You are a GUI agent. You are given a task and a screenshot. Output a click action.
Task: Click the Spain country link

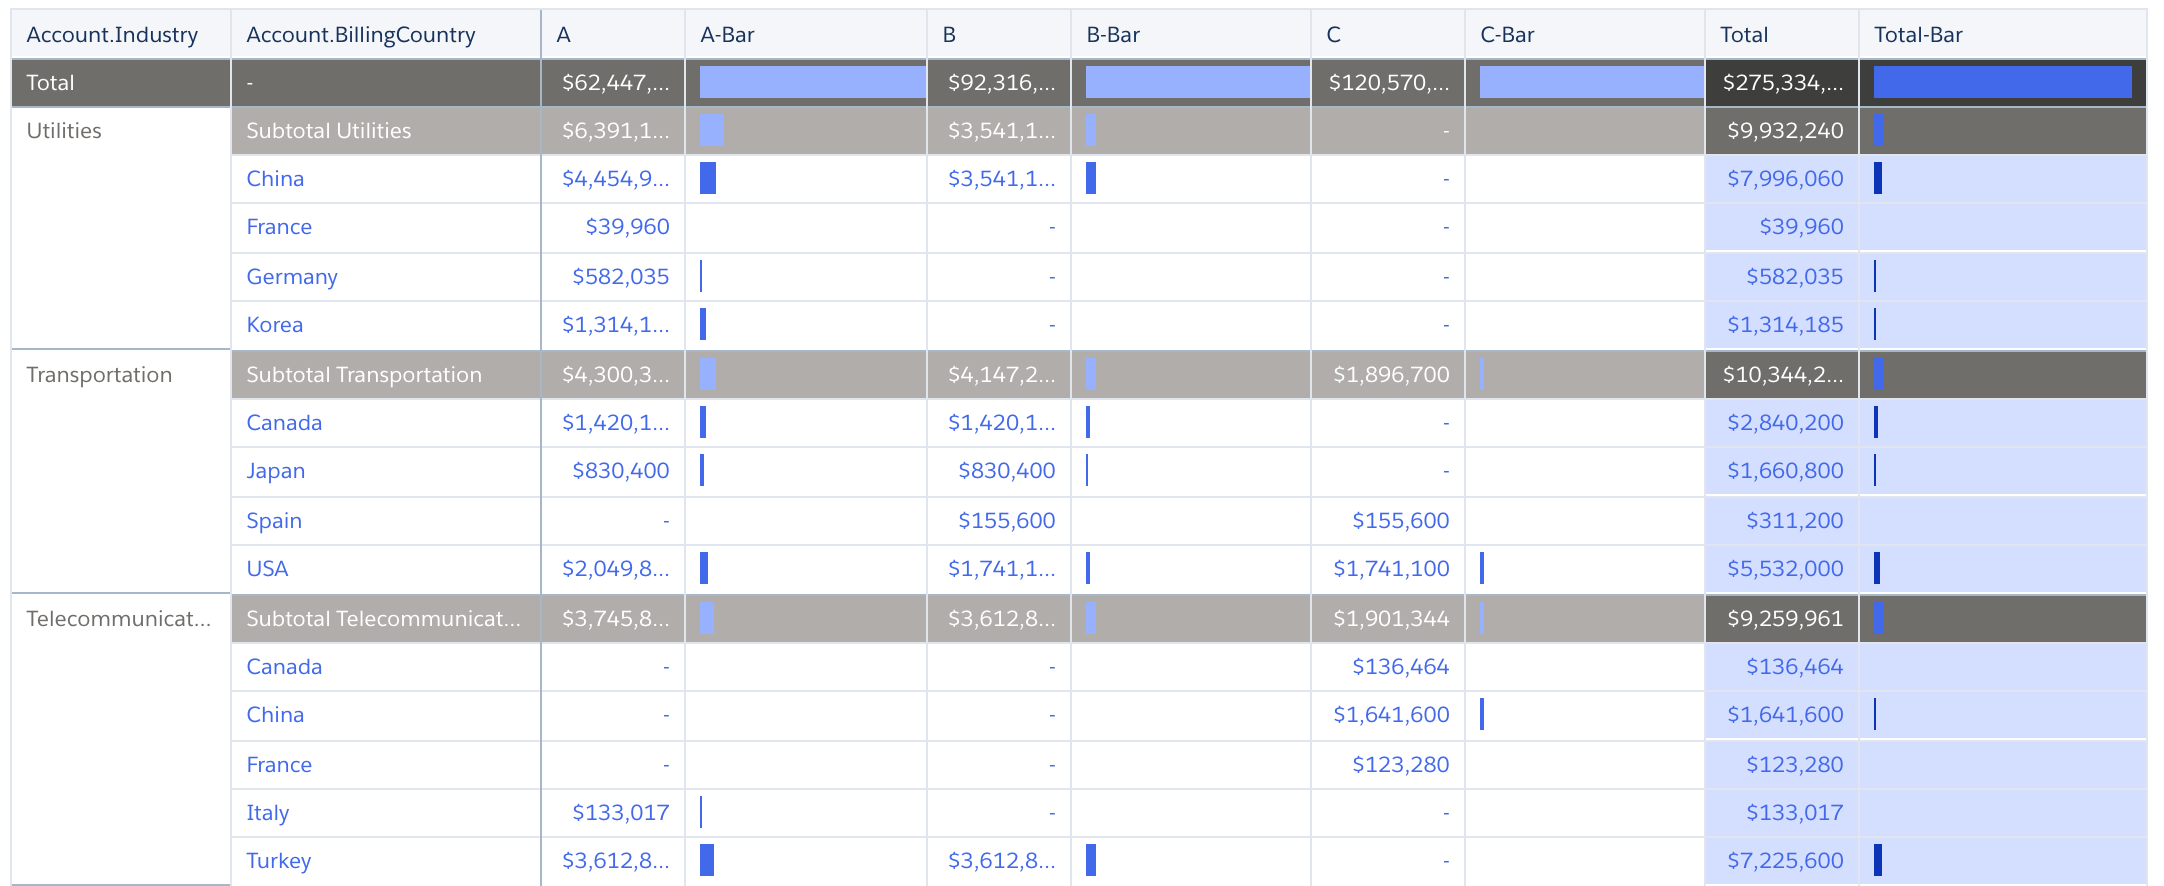coord(274,521)
